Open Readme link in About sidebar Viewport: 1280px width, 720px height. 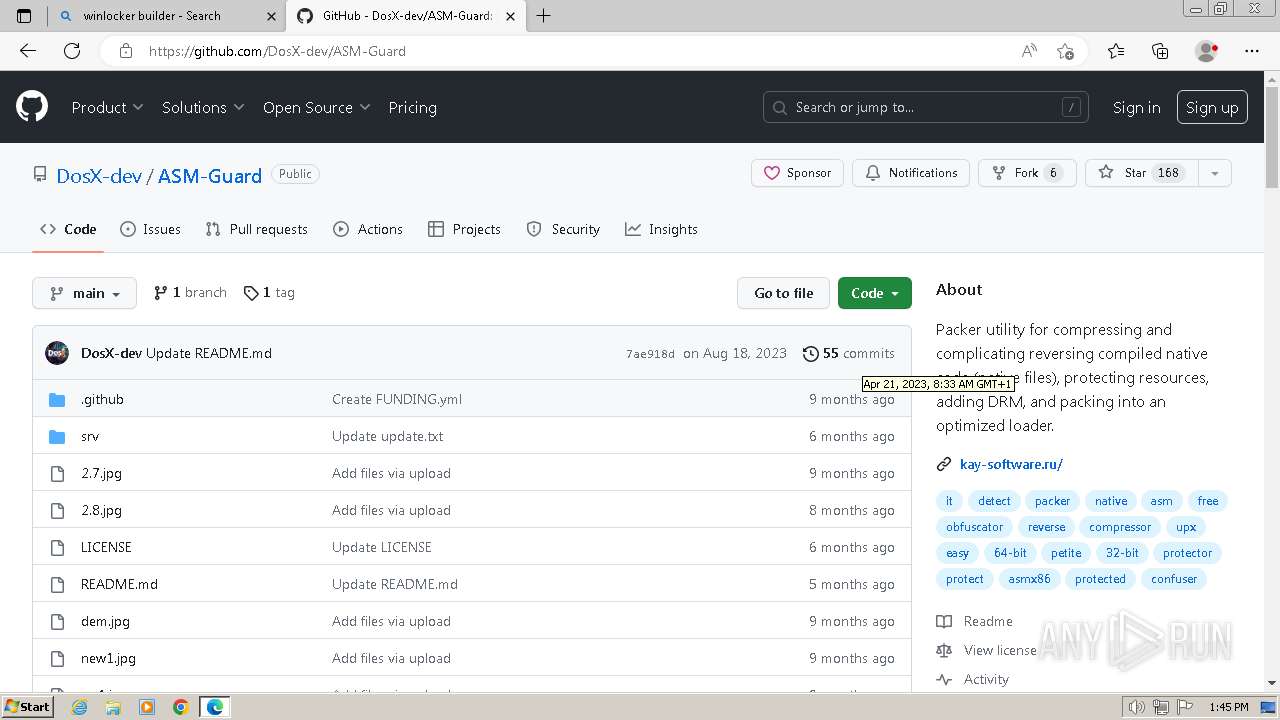975,621
